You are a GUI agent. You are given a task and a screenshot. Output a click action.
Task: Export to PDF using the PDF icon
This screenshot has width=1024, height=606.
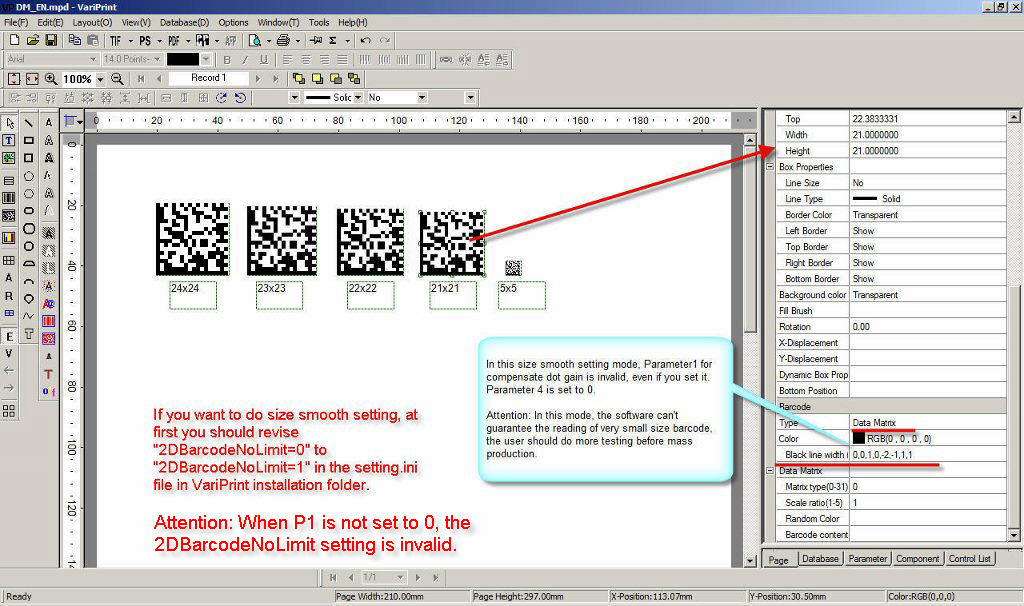tap(173, 40)
